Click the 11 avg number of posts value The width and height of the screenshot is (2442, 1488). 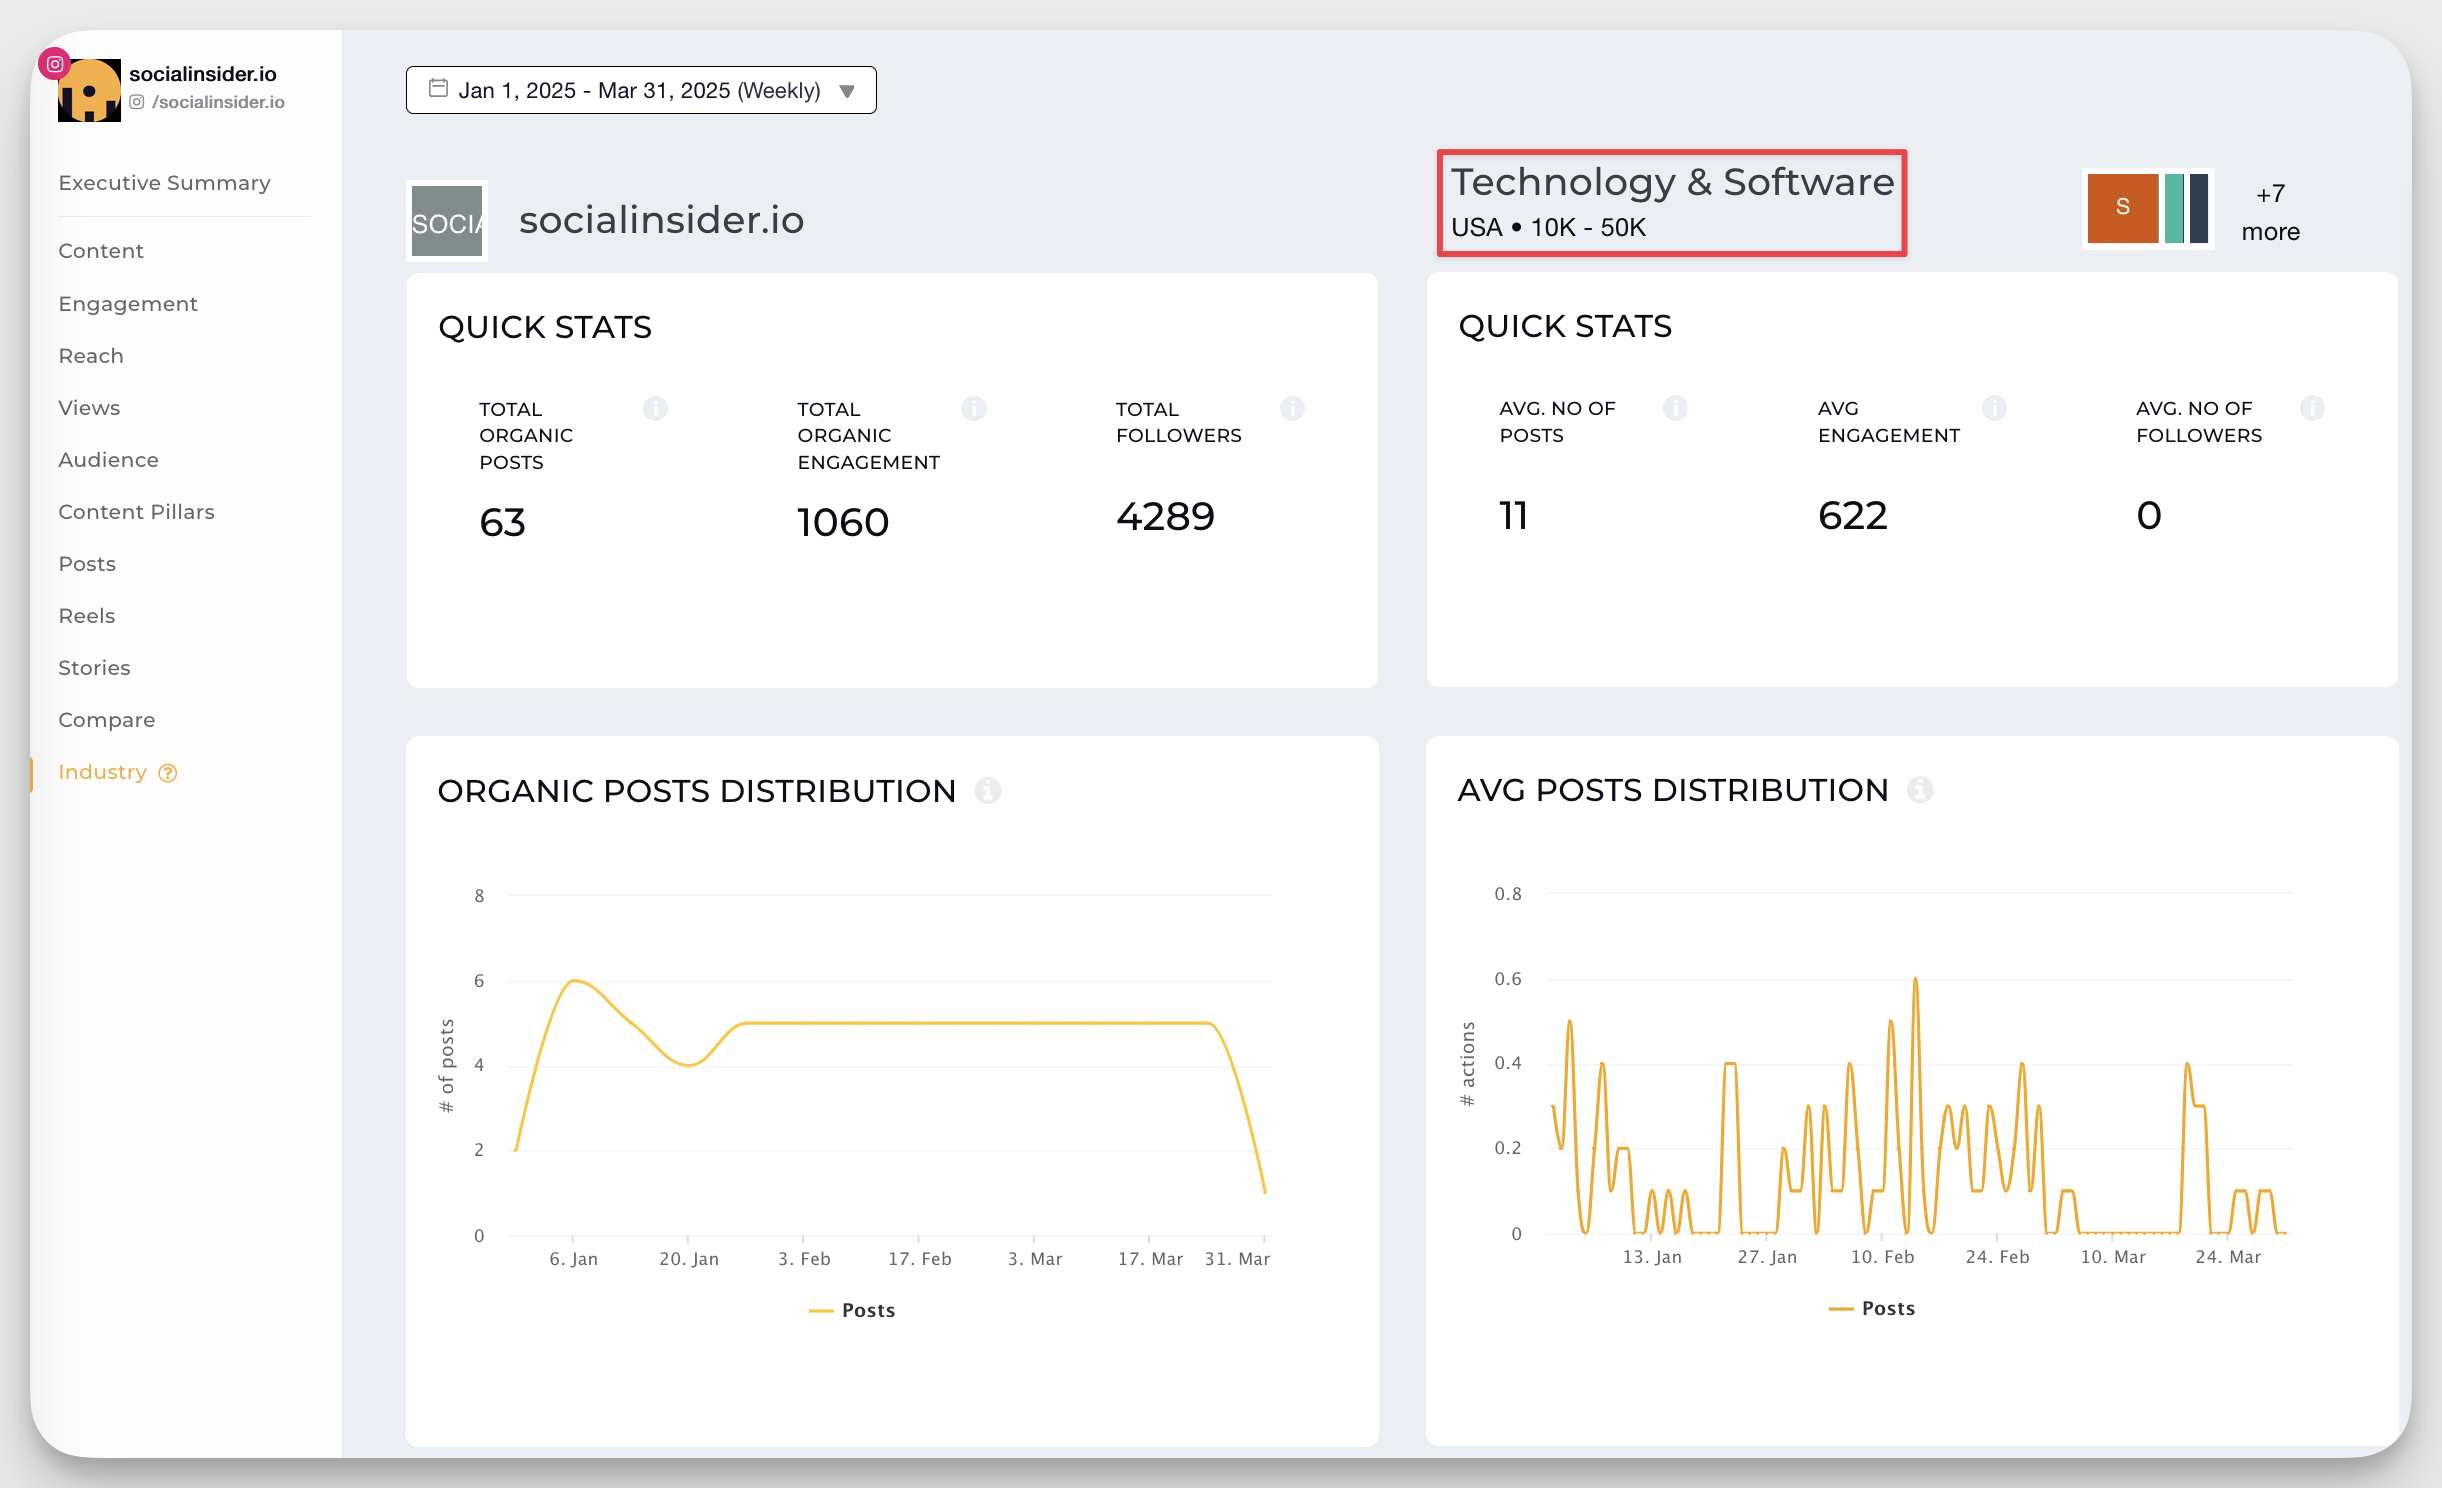pyautogui.click(x=1513, y=515)
